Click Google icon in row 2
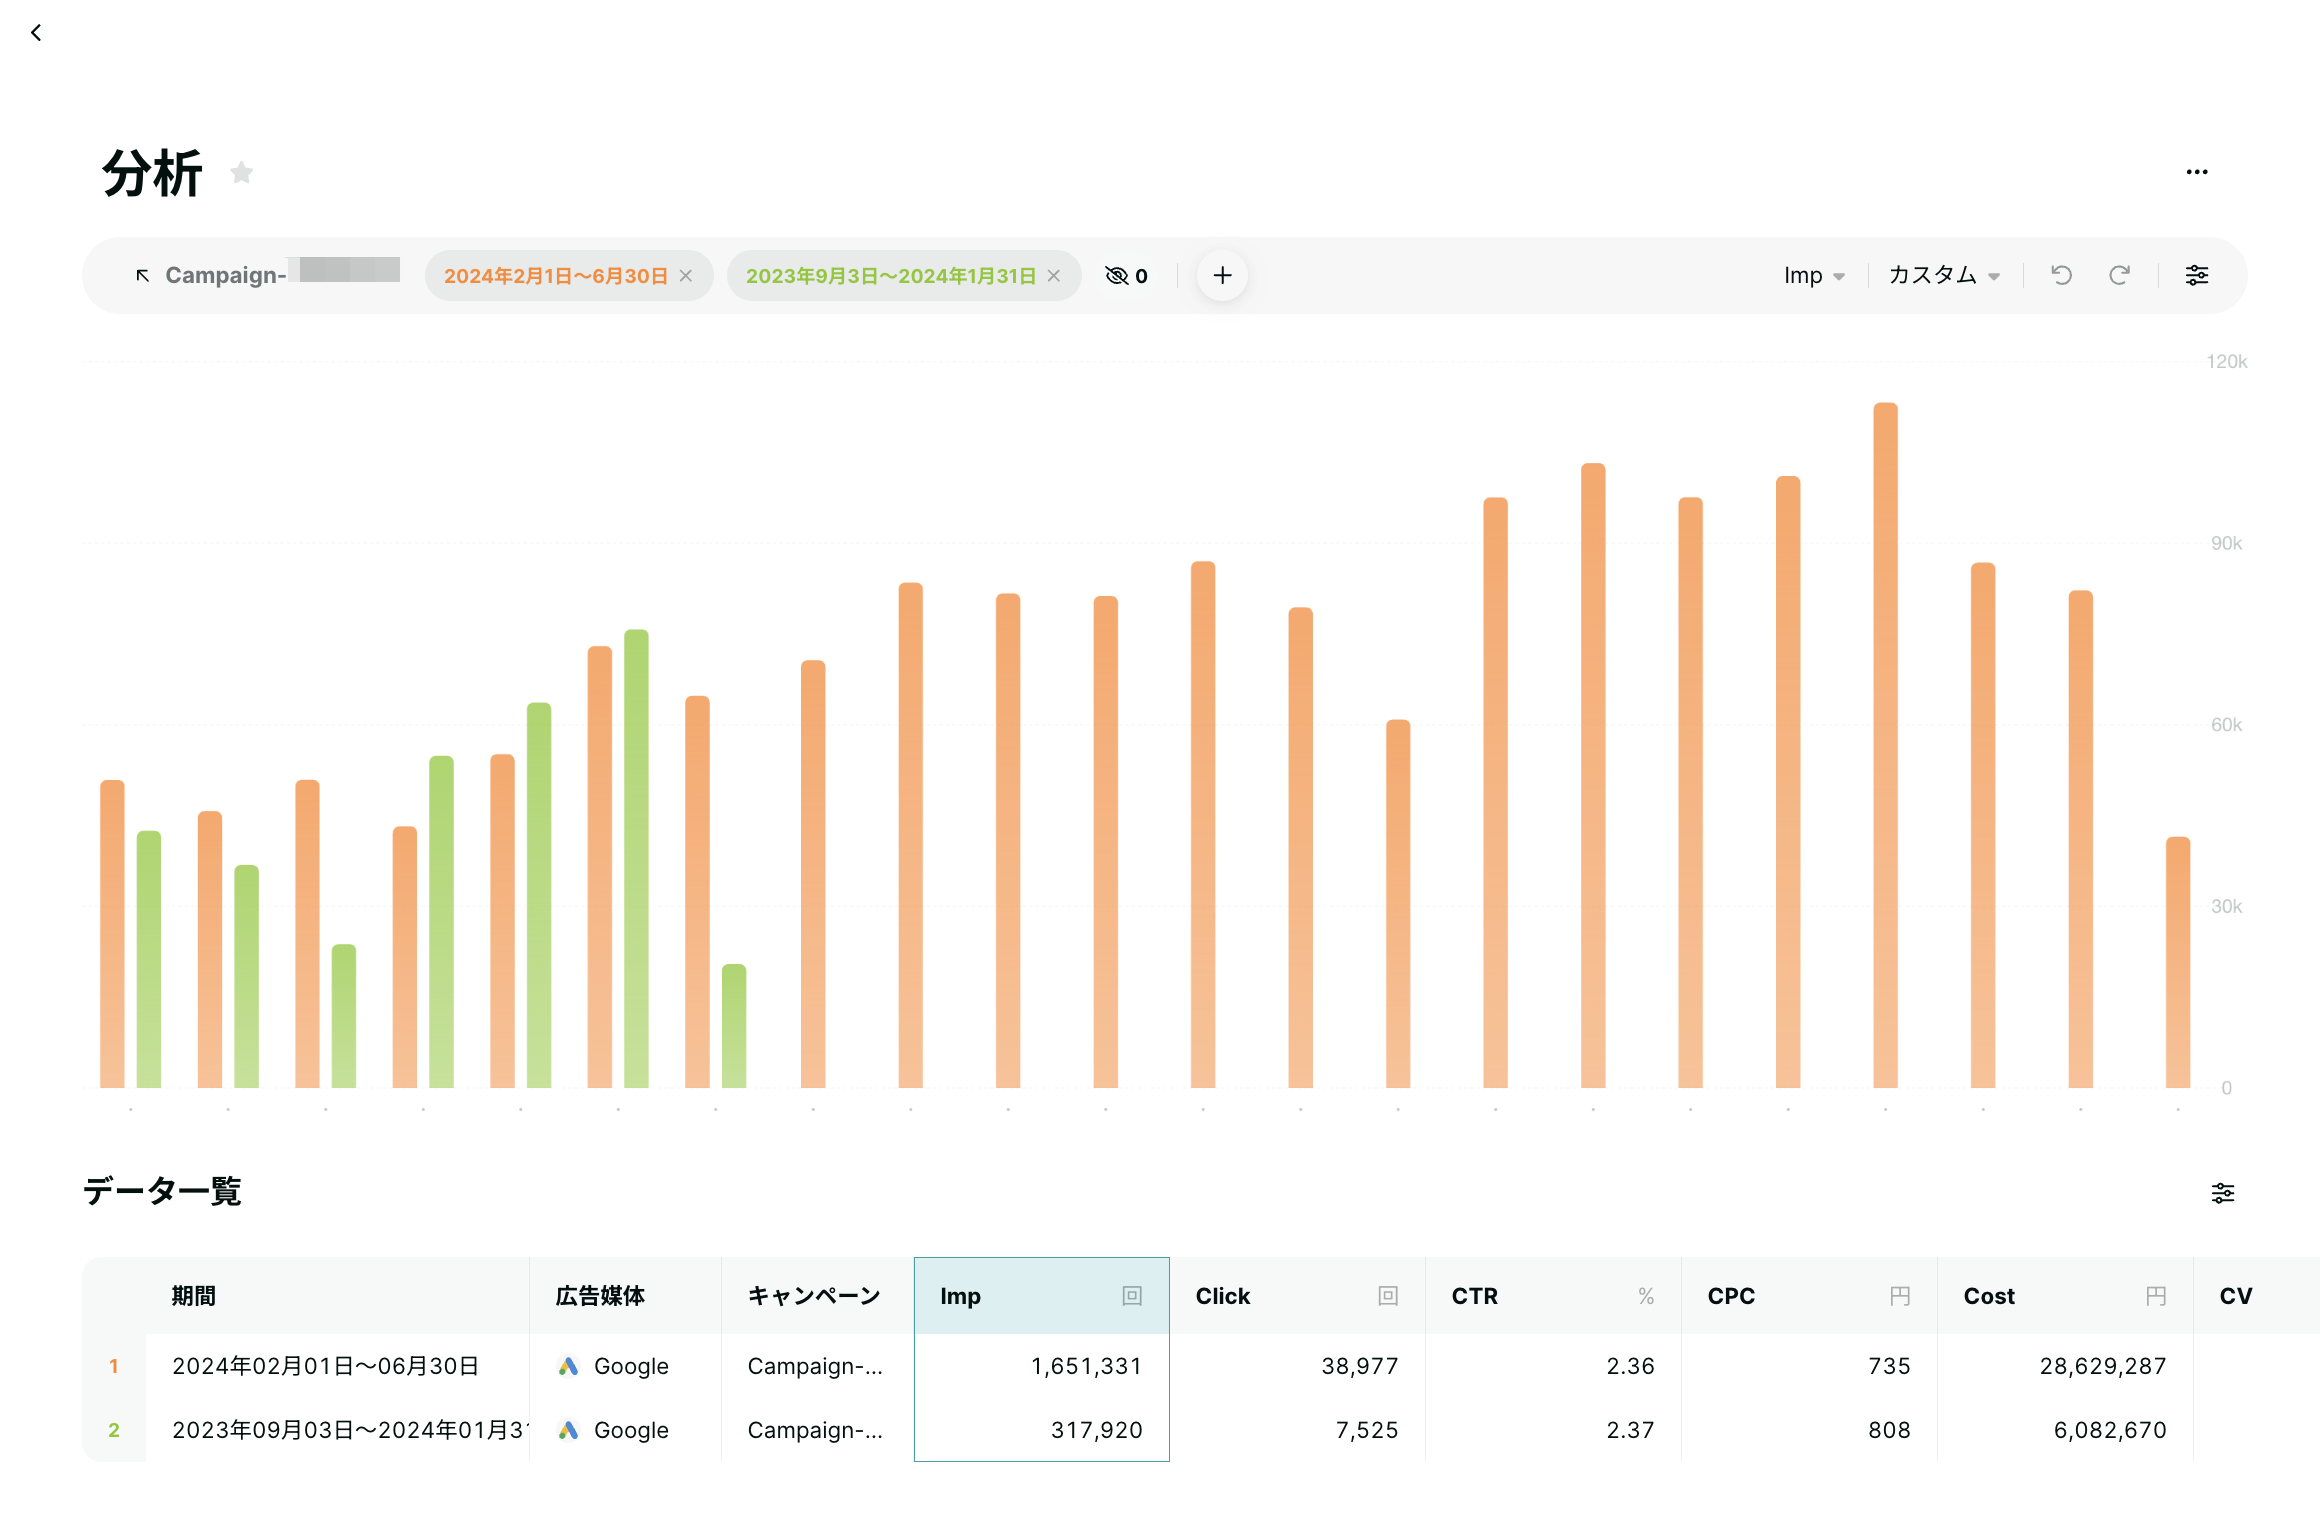The width and height of the screenshot is (2320, 1532). tap(568, 1430)
